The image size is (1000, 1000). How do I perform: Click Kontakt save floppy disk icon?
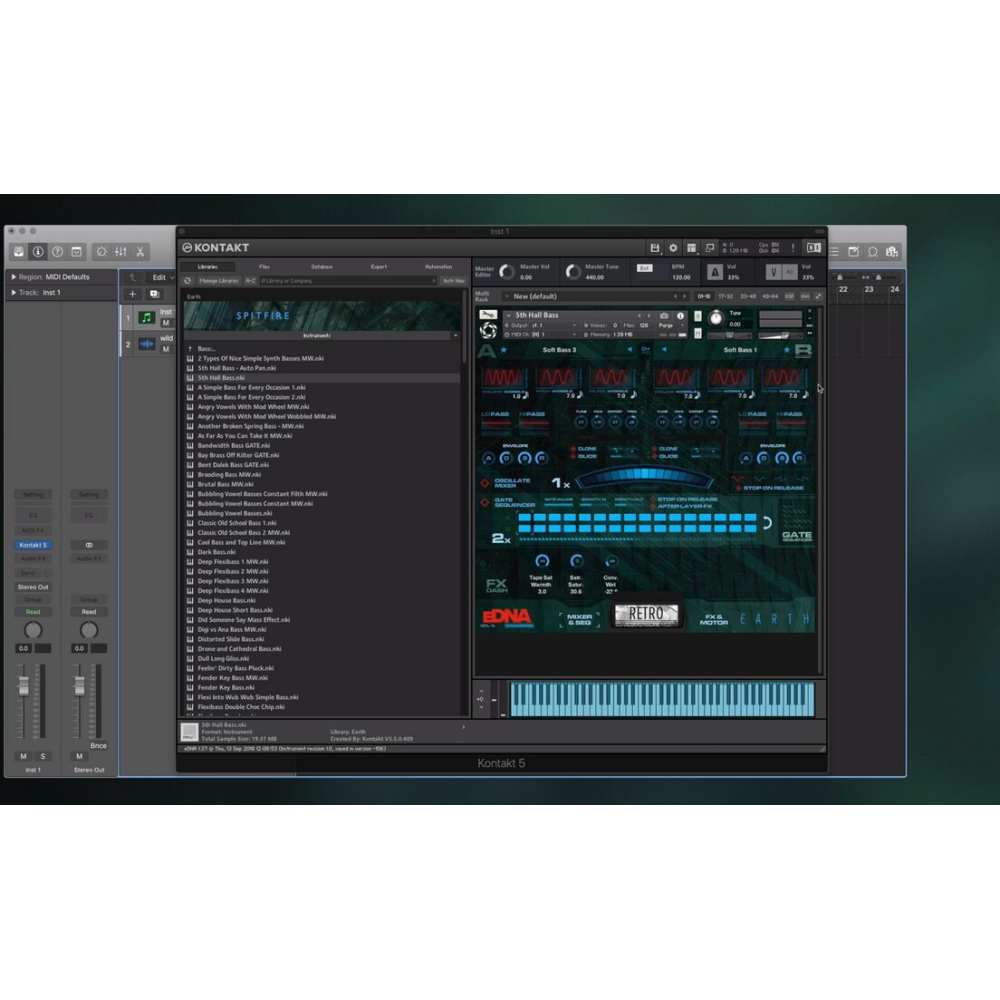[x=654, y=247]
